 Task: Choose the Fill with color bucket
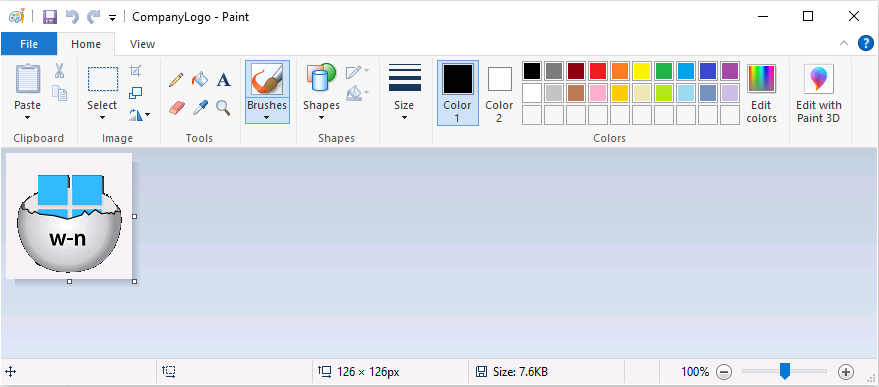(x=200, y=80)
